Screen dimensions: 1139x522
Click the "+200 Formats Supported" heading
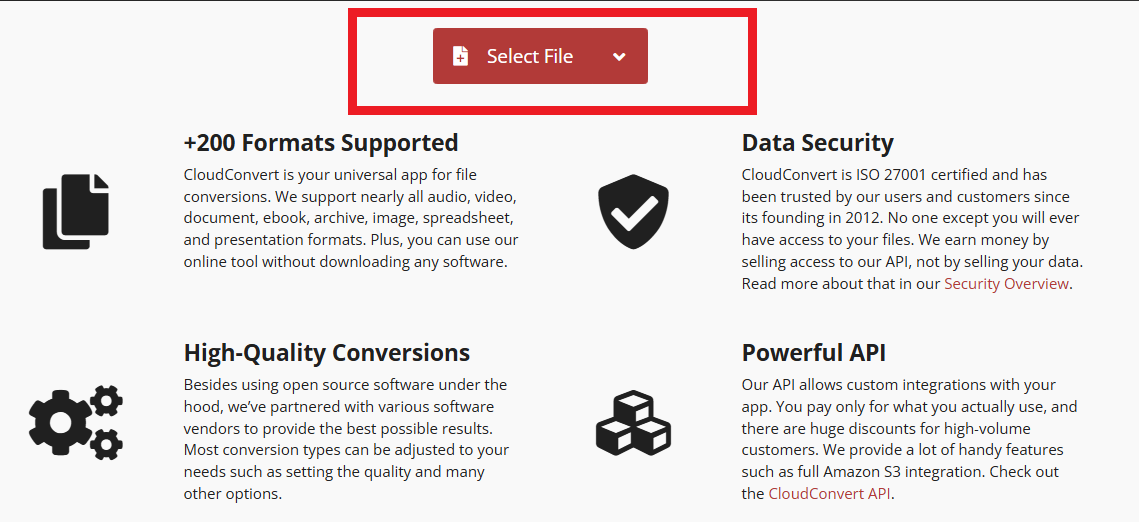point(321,143)
